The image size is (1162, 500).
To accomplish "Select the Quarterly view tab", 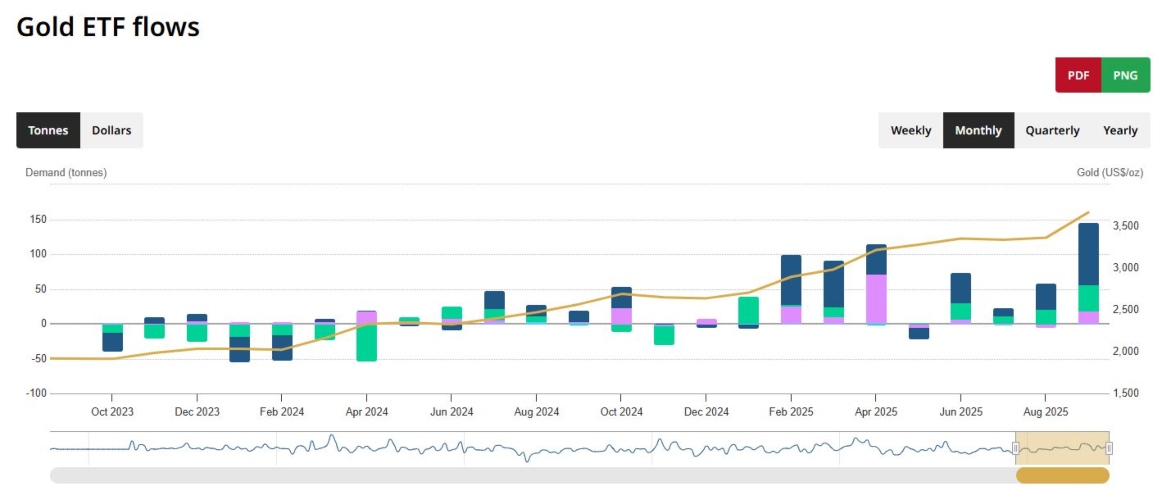I will (x=1052, y=130).
